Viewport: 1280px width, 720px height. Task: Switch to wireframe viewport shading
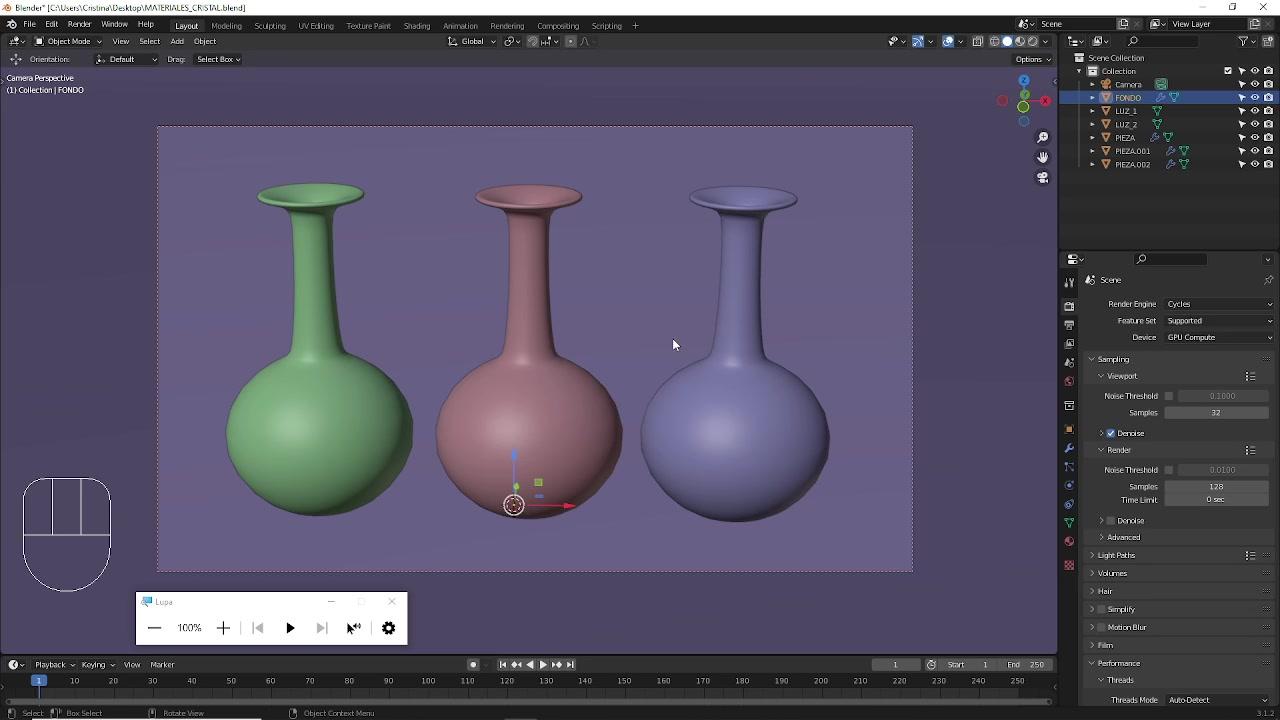click(x=994, y=41)
